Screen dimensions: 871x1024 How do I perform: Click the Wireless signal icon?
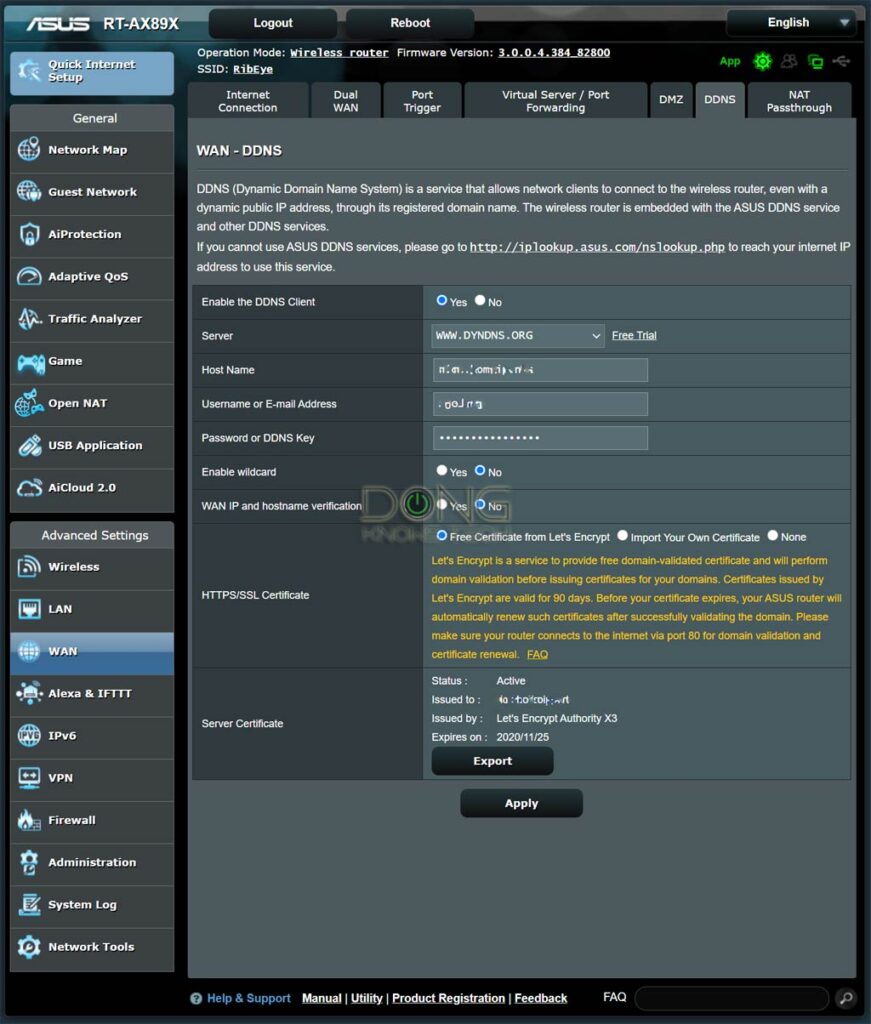(x=29, y=566)
